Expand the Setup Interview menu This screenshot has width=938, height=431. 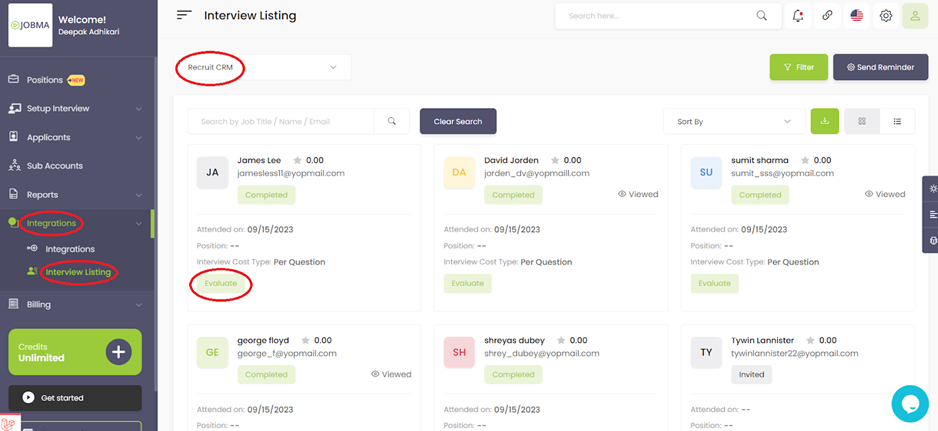click(x=76, y=108)
